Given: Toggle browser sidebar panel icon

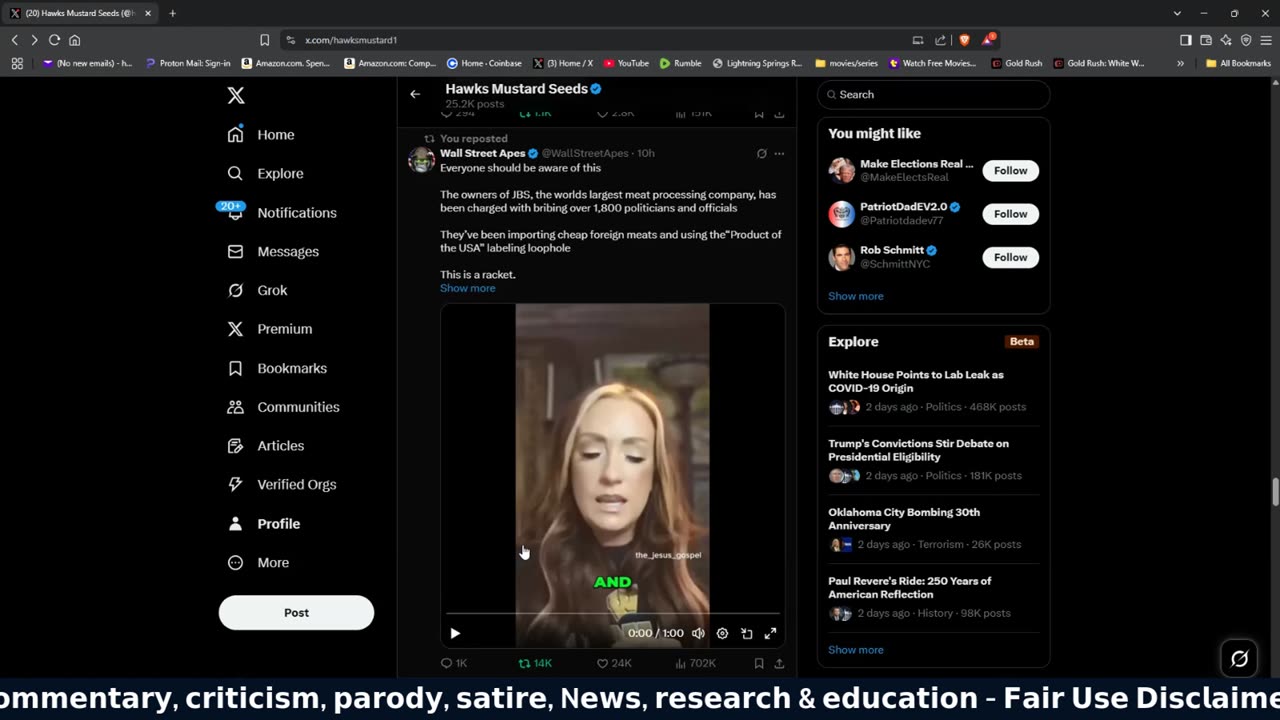Looking at the screenshot, I should tap(1185, 40).
